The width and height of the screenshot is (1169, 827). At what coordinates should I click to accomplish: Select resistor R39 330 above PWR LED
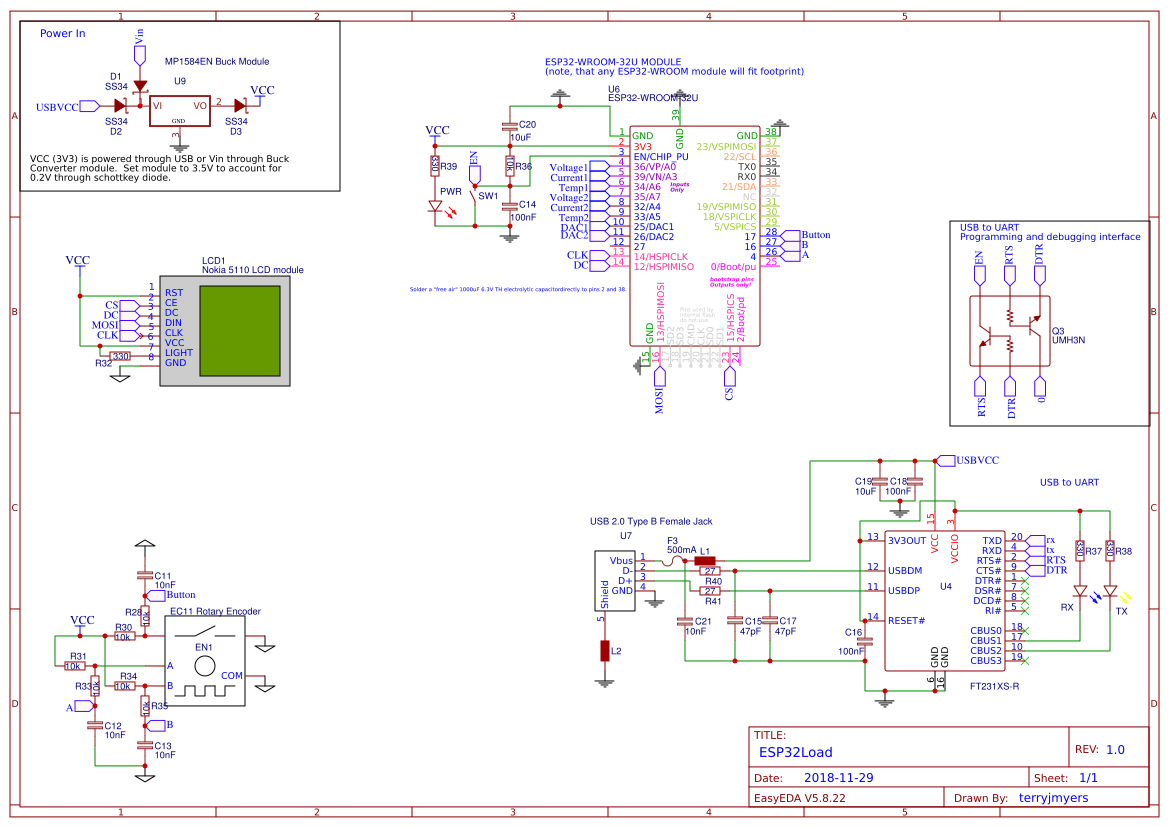[435, 166]
